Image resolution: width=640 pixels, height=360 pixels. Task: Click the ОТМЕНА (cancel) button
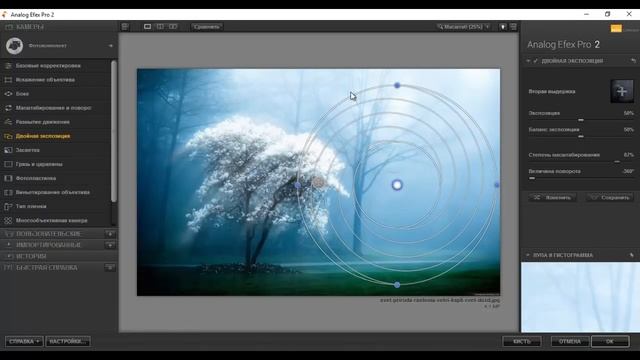click(x=570, y=341)
